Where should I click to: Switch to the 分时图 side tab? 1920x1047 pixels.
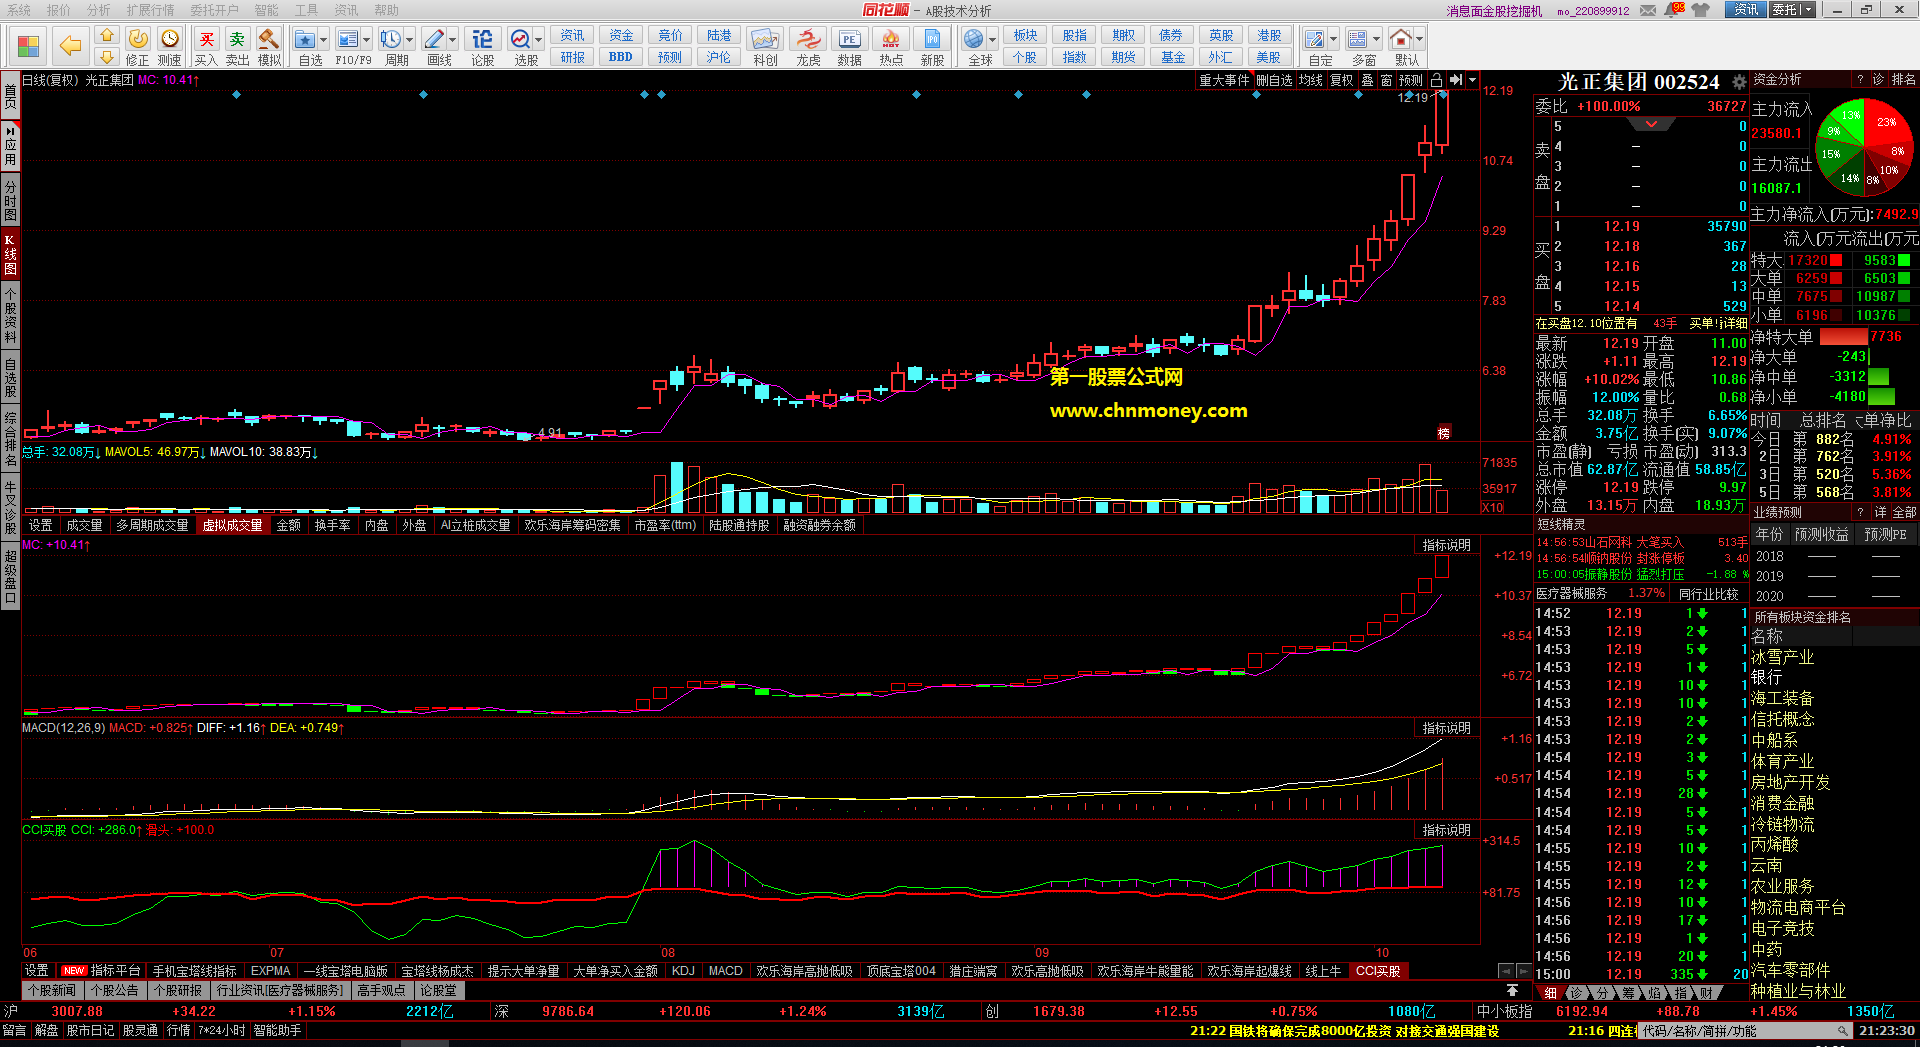coord(10,200)
